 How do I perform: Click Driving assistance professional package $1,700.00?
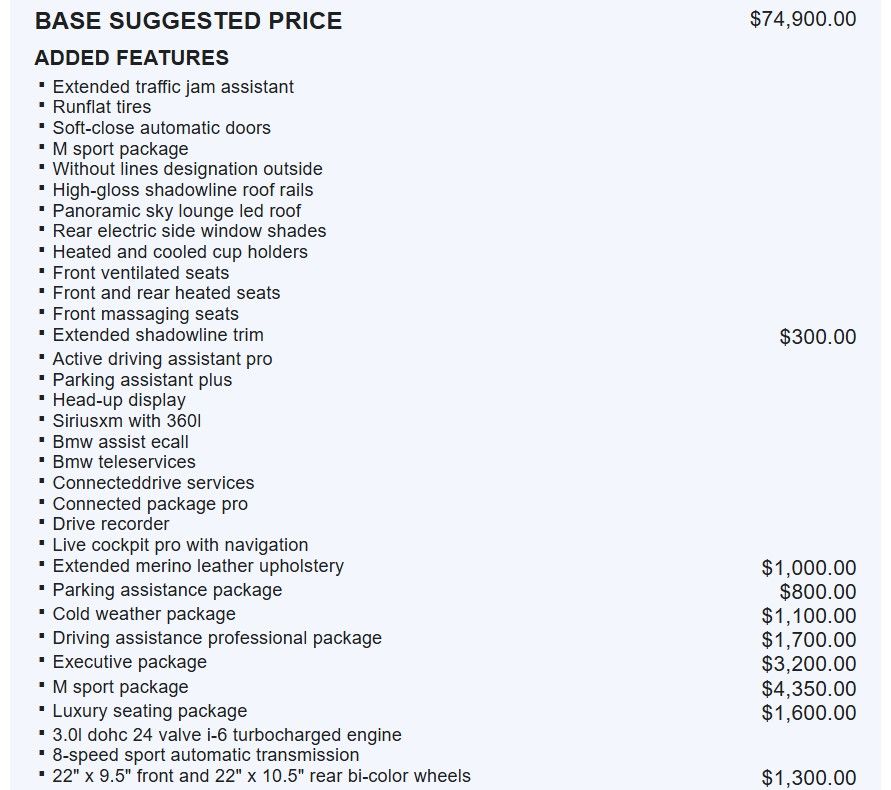809,640
